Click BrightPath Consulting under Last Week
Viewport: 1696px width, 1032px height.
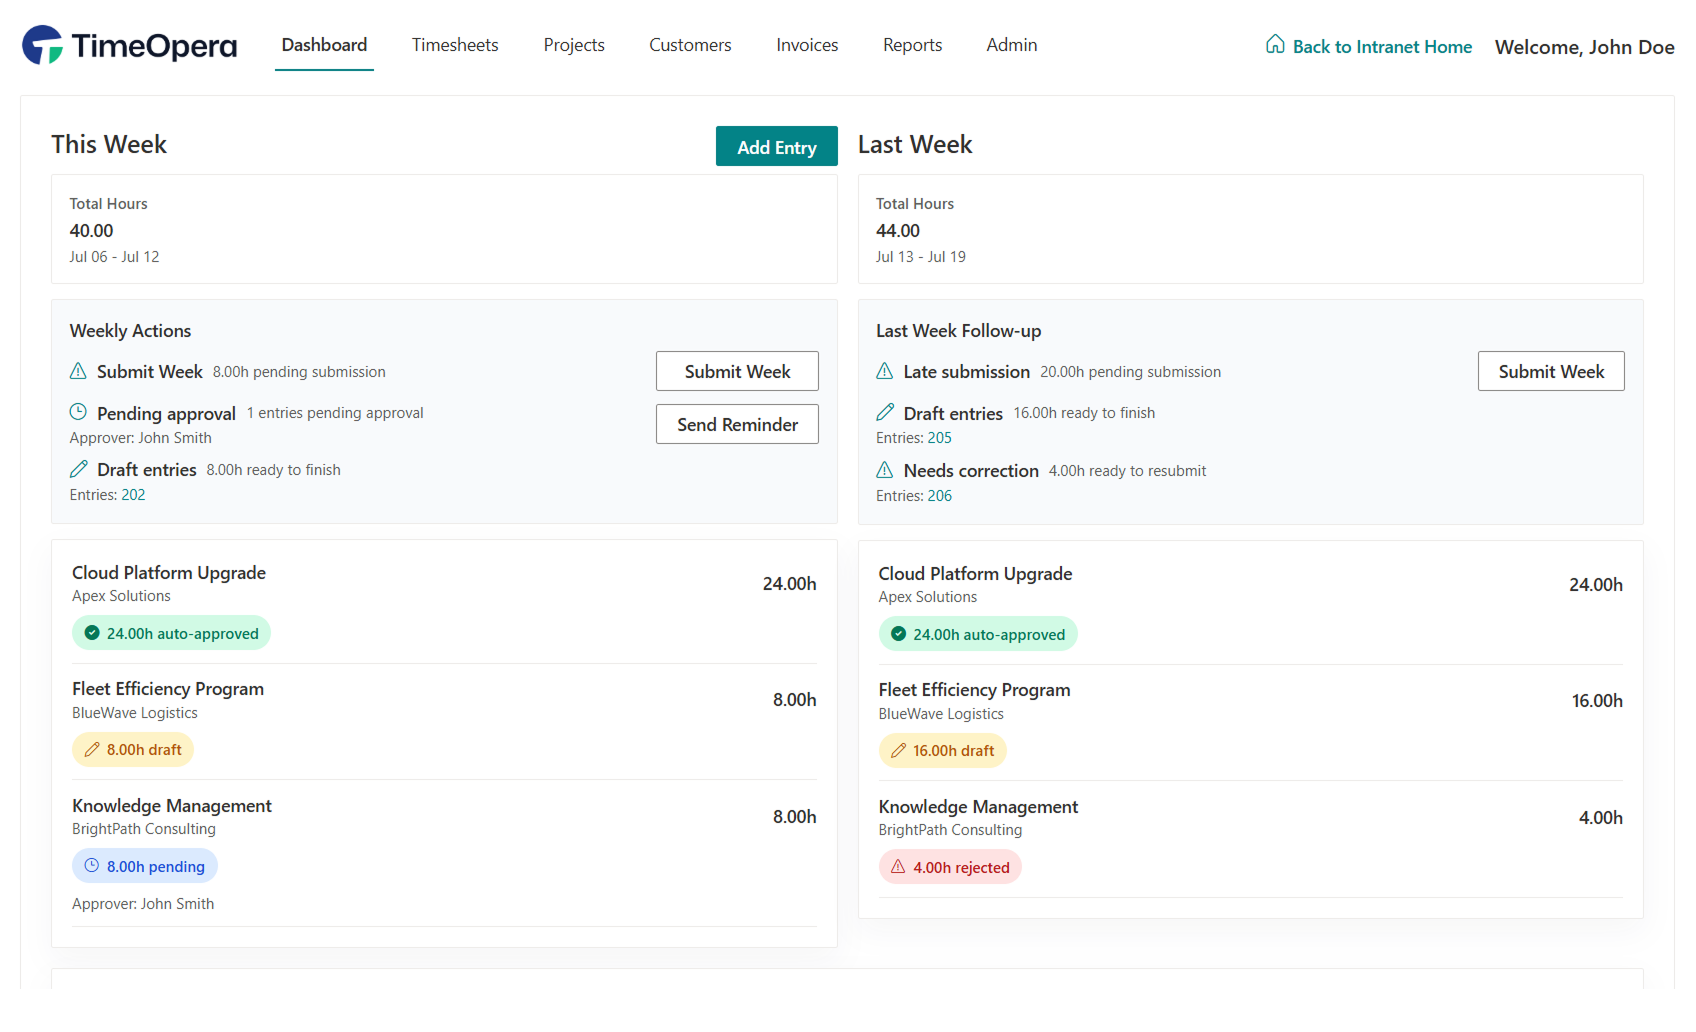click(x=950, y=830)
